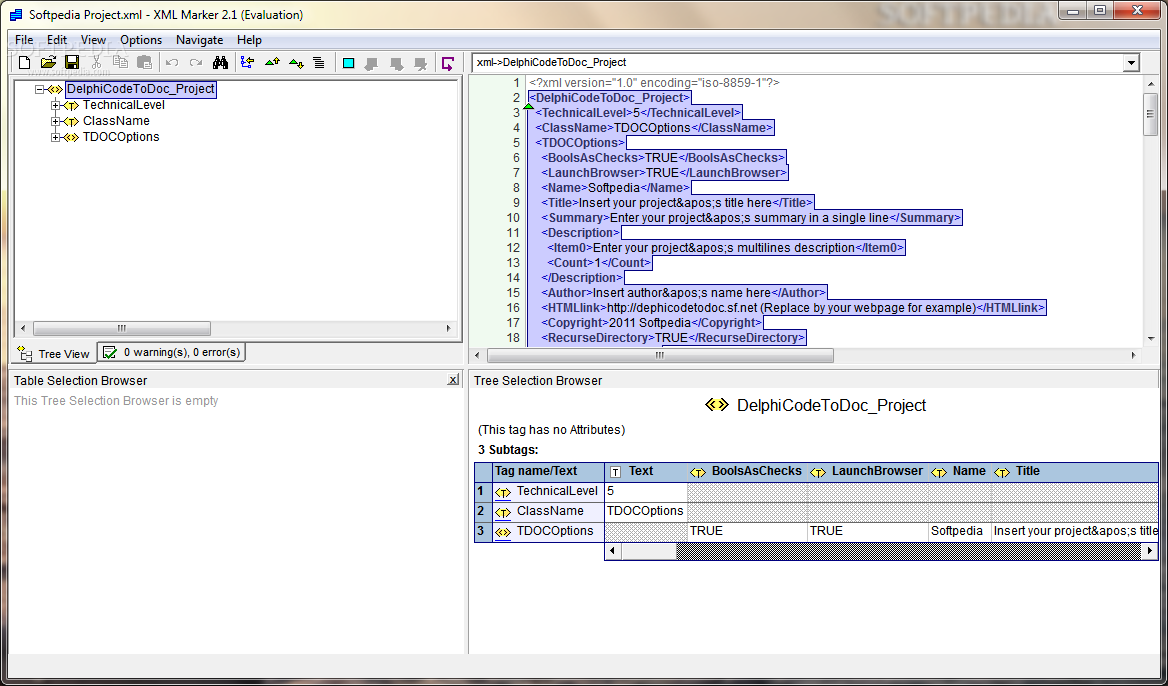Click the Undo arrow icon

(172, 63)
